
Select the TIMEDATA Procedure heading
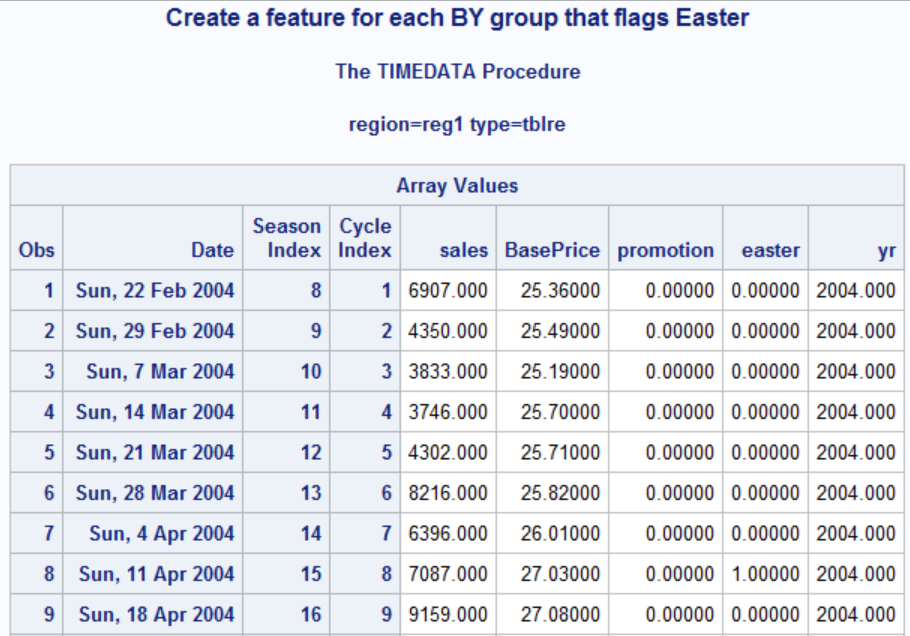point(457,71)
